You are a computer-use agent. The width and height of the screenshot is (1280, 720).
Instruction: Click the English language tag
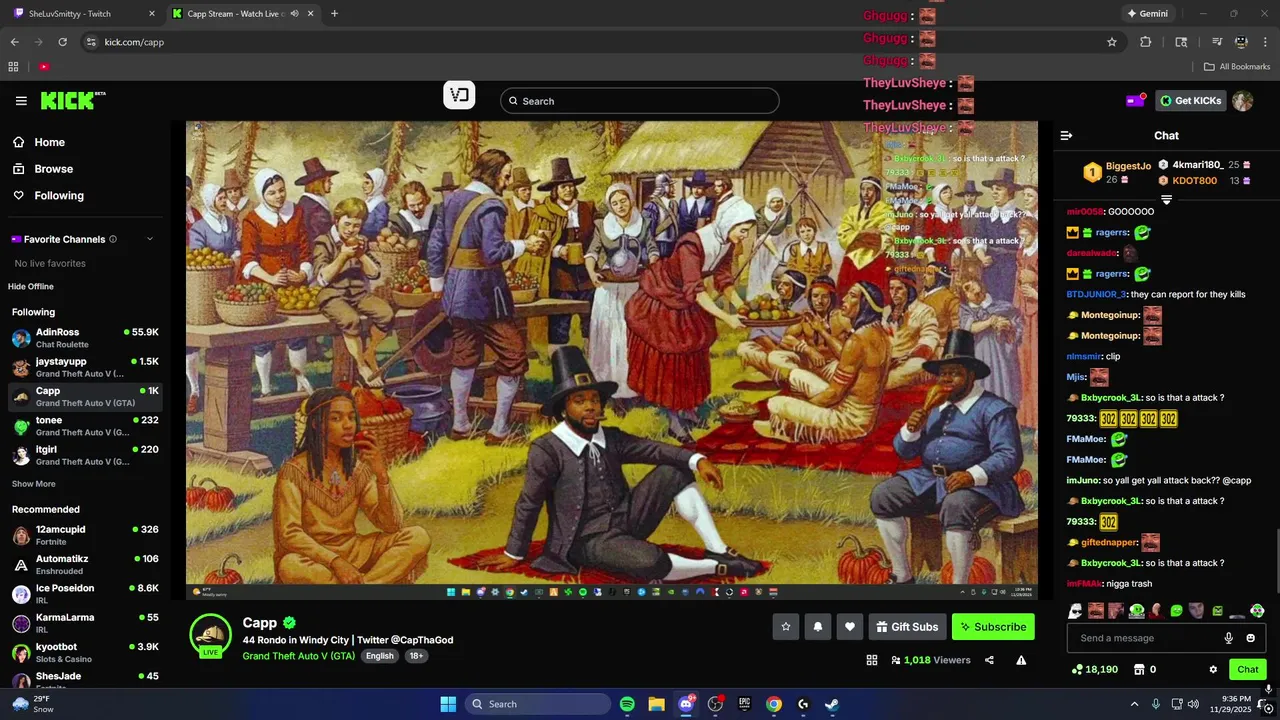click(x=379, y=656)
